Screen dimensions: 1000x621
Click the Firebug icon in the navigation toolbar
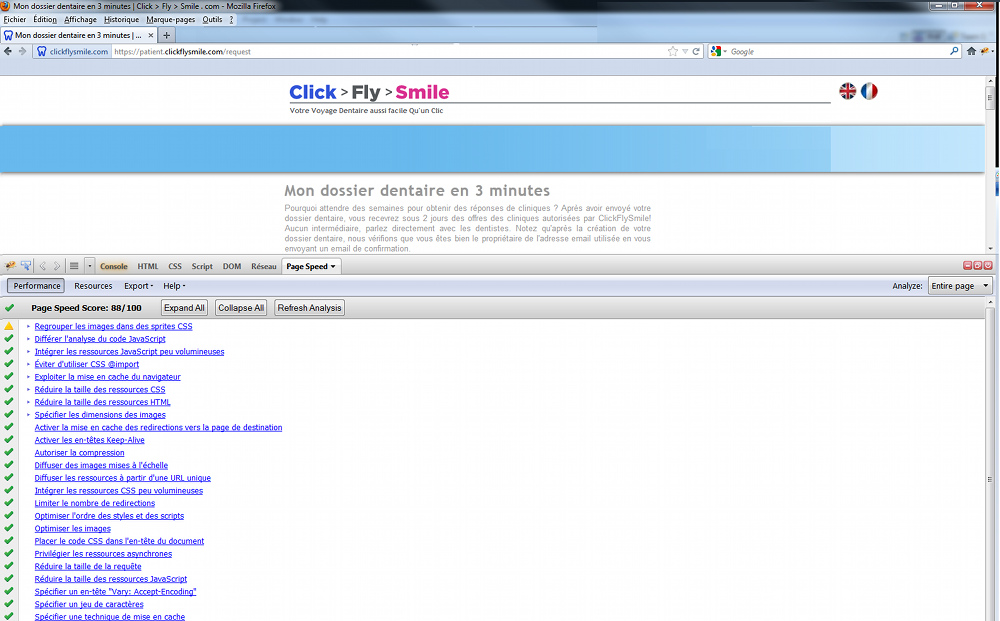[985, 51]
